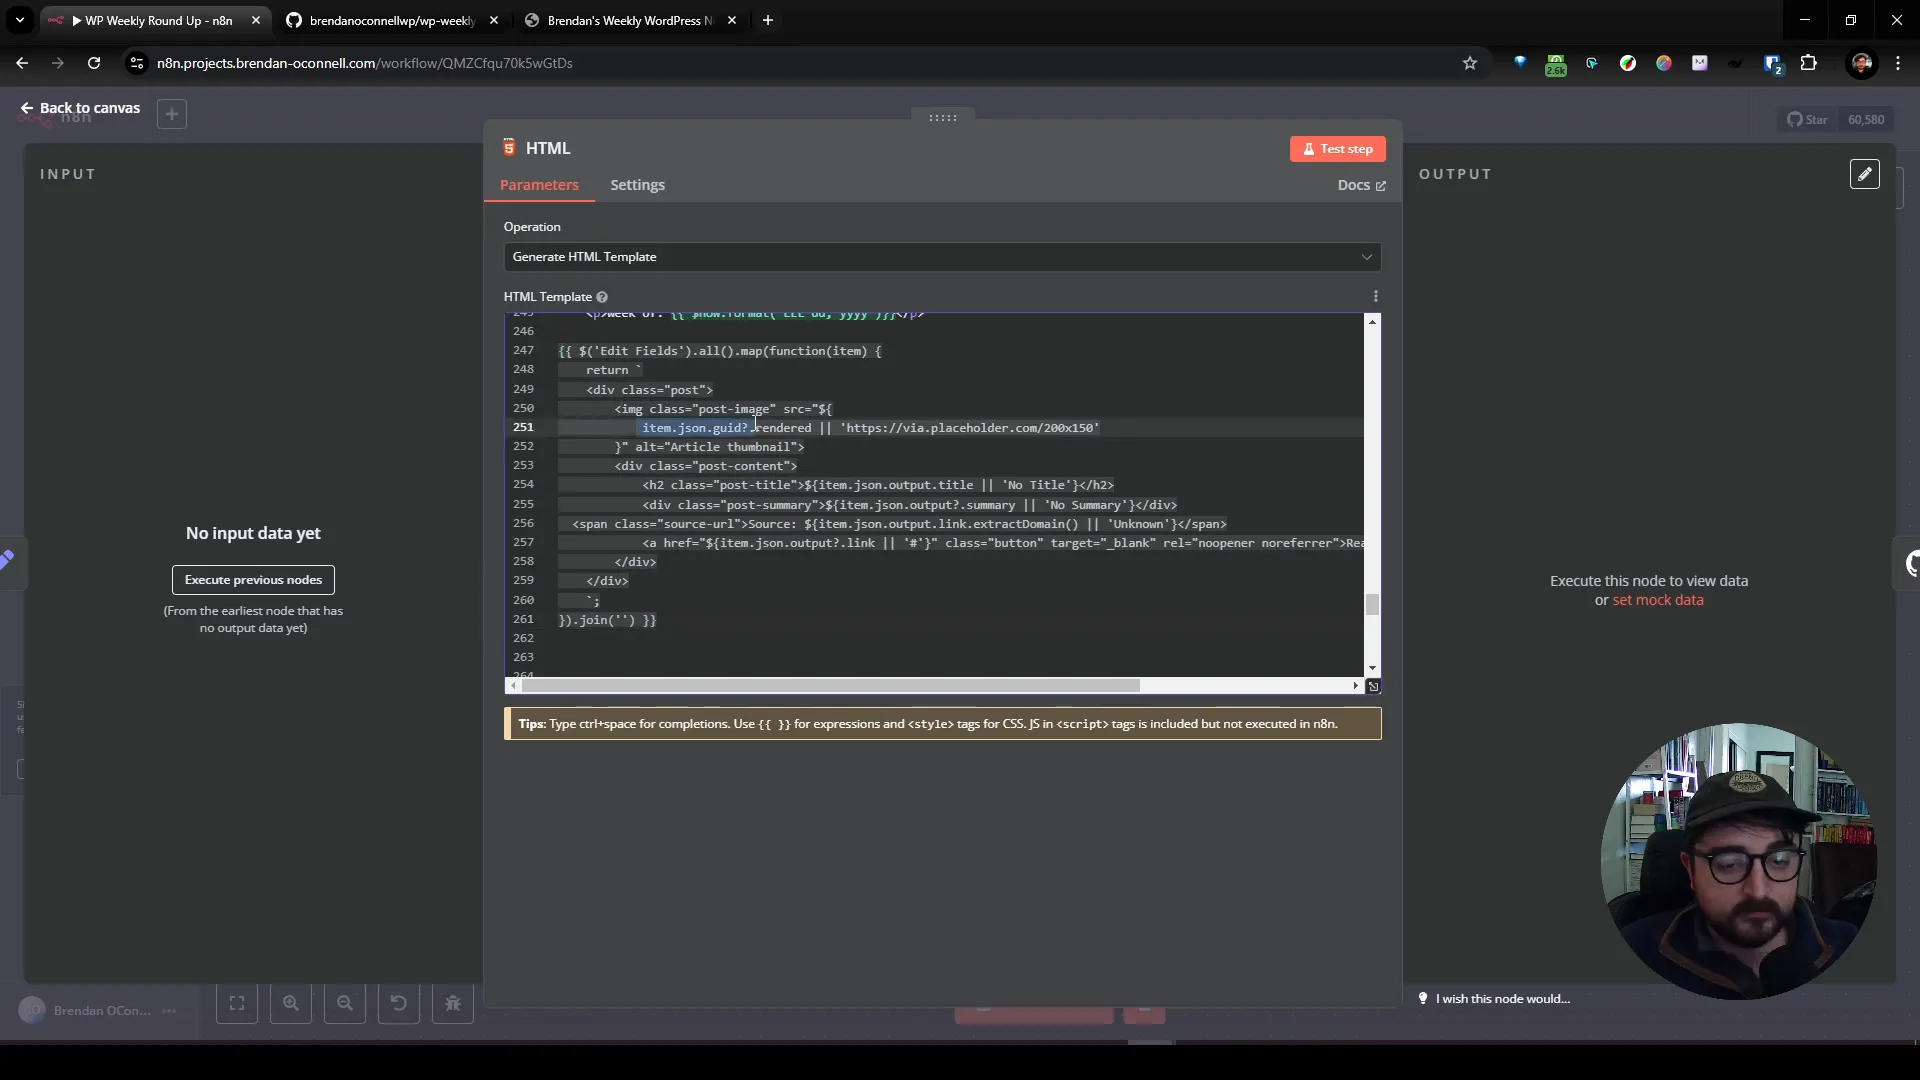The width and height of the screenshot is (1920, 1080).
Task: Select the Parameters tab
Action: click(539, 185)
